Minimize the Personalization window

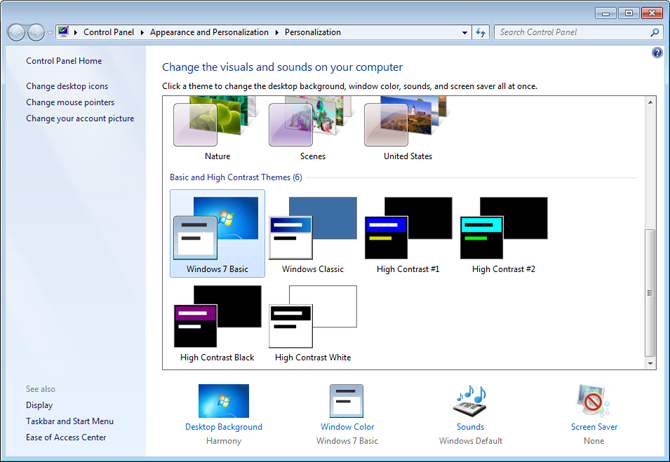(605, 13)
